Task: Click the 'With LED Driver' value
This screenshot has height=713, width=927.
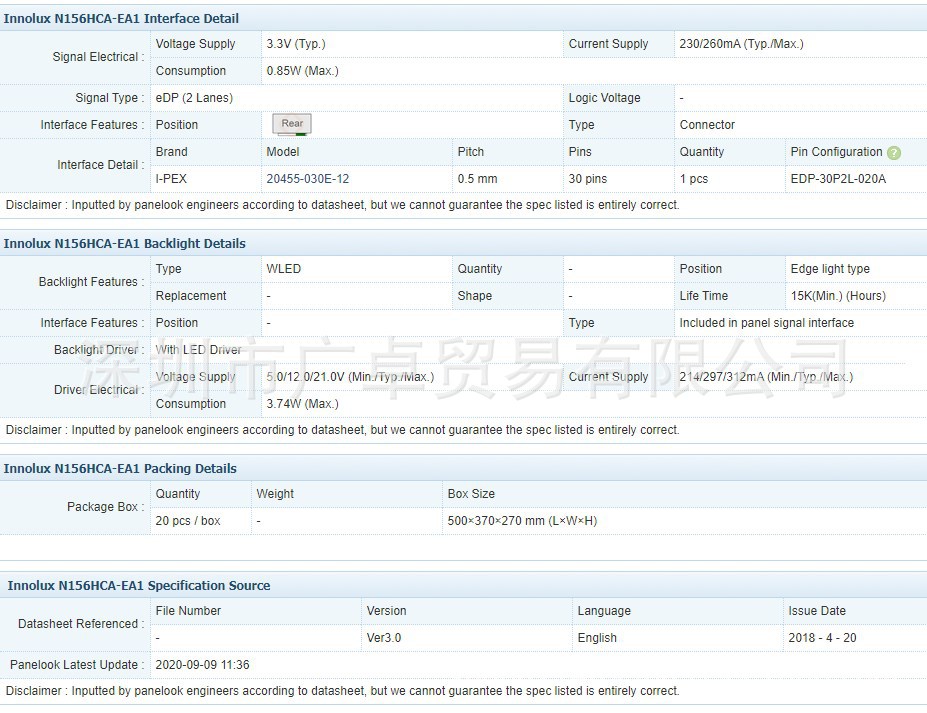Action: 198,350
